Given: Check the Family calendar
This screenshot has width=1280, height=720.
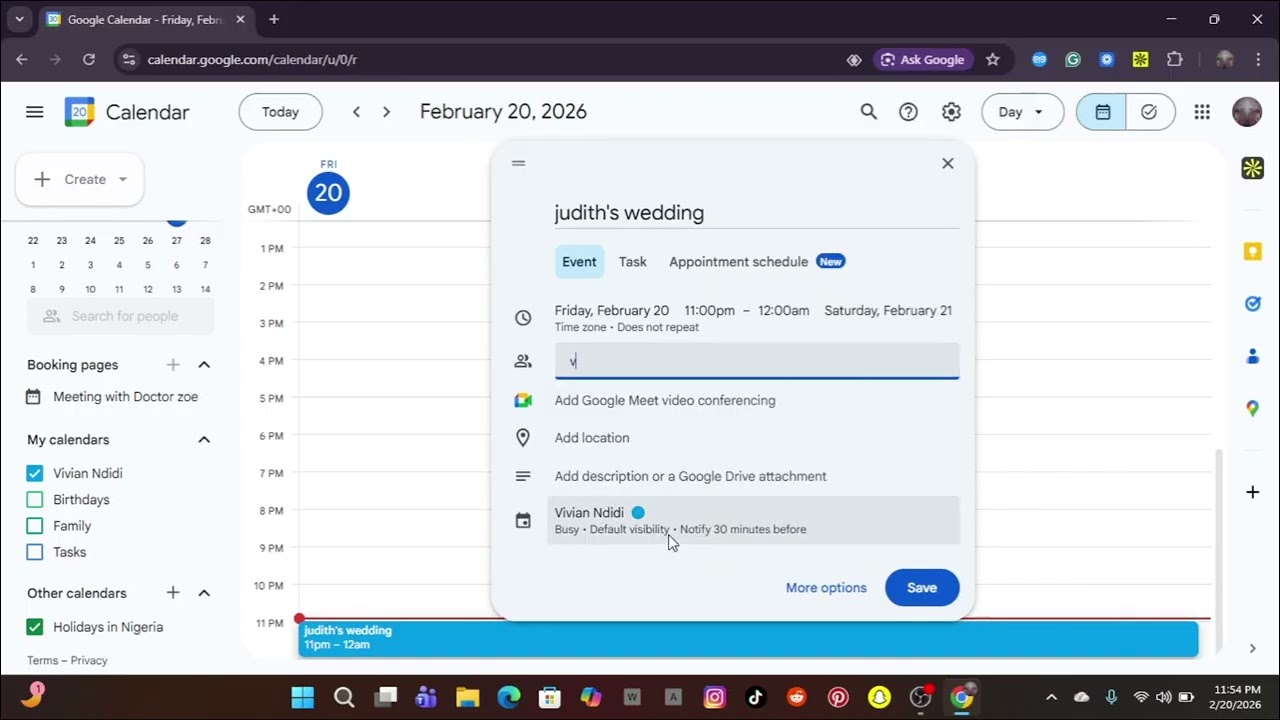Looking at the screenshot, I should (35, 525).
